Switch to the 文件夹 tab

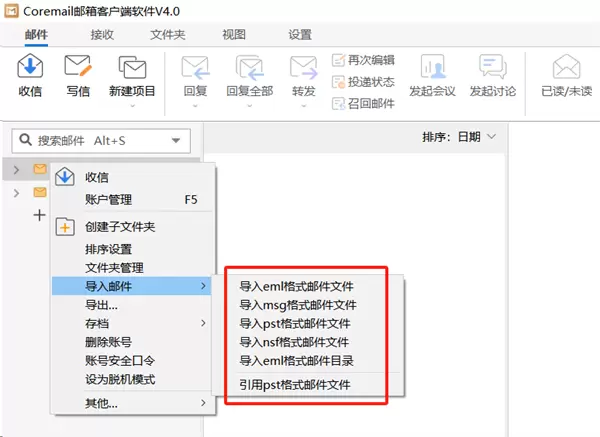click(167, 34)
